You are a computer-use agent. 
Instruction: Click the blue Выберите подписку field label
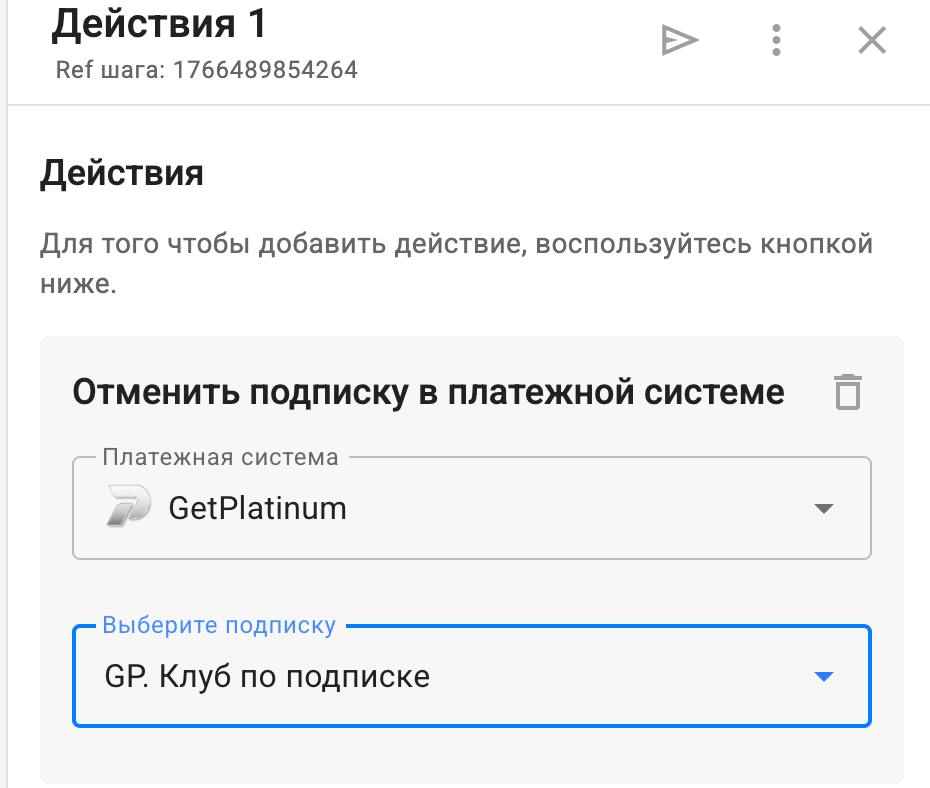click(x=219, y=626)
